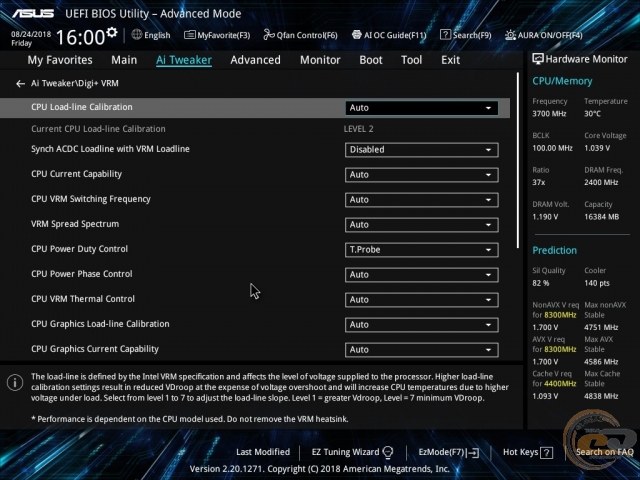Click the EzMode(F7) exit arrow icon
The image size is (640, 480).
point(473,453)
